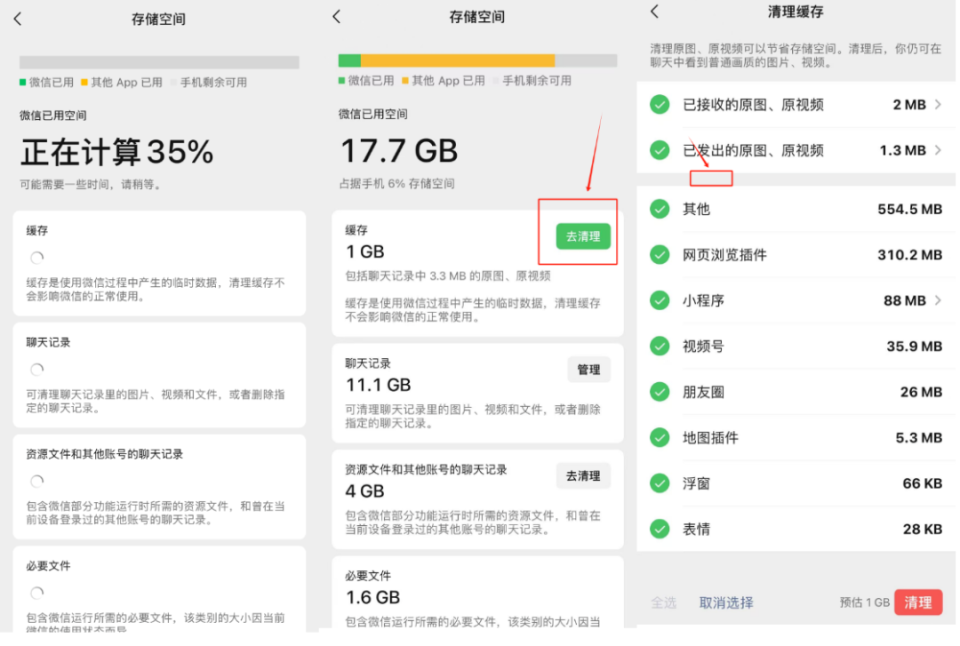
Task: Tap 管理 button for 聊天记录
Action: click(x=588, y=369)
